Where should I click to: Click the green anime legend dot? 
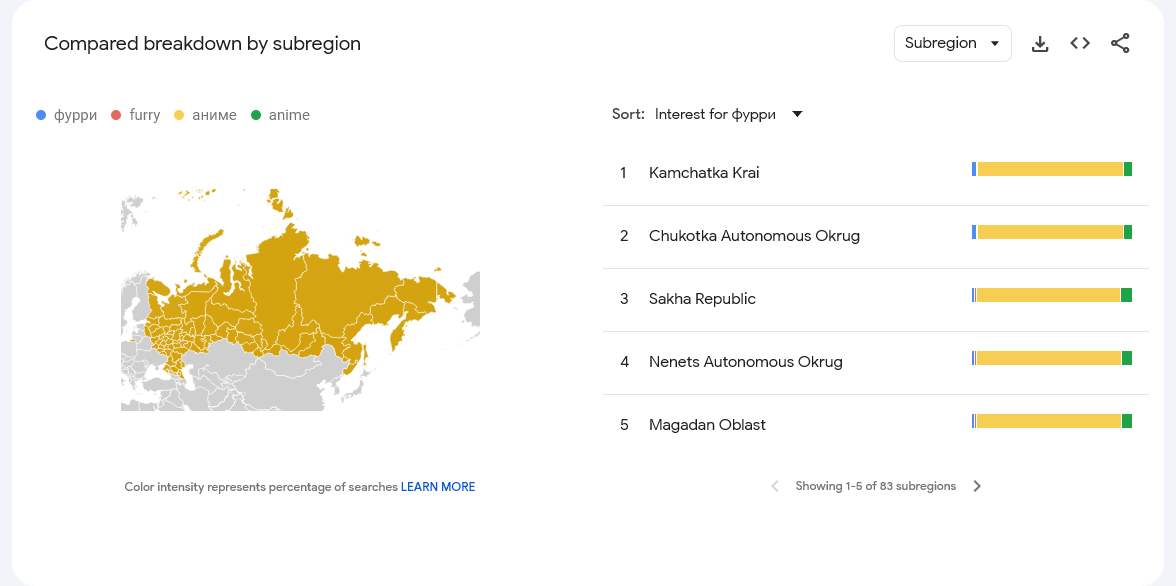256,115
